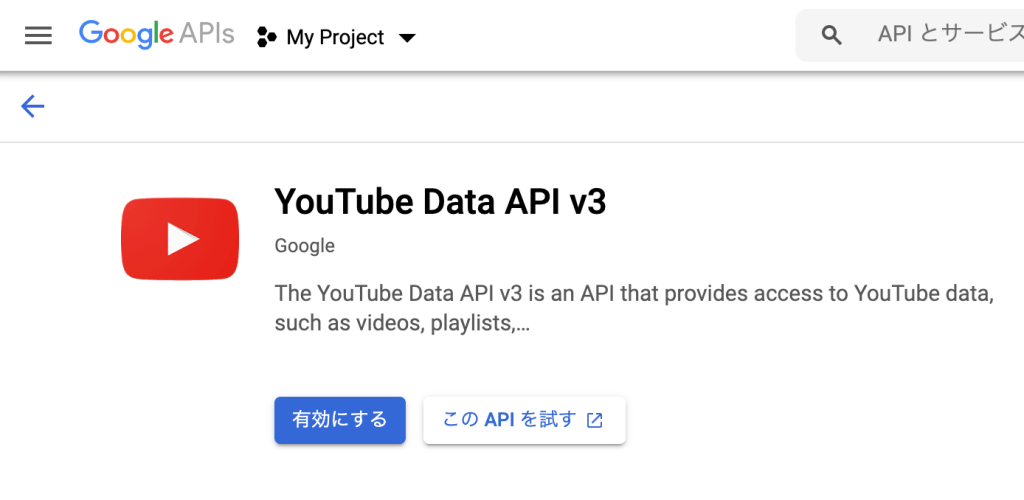Click the white play triangle in YouTube logo

click(182, 239)
